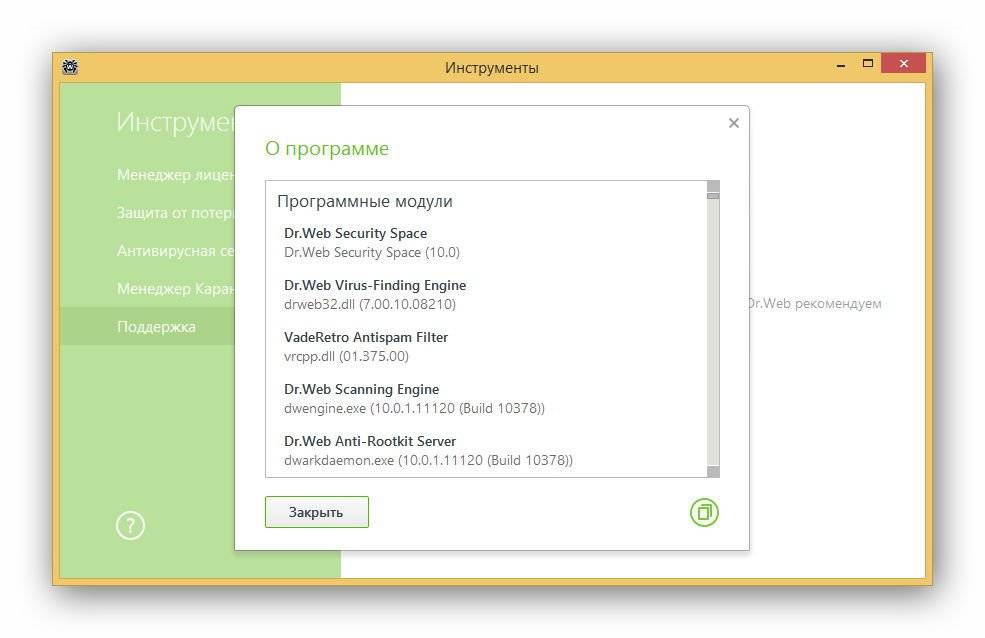
Task: Click the drweb32.dll (7.00.10.08210) line
Action: click(x=370, y=305)
